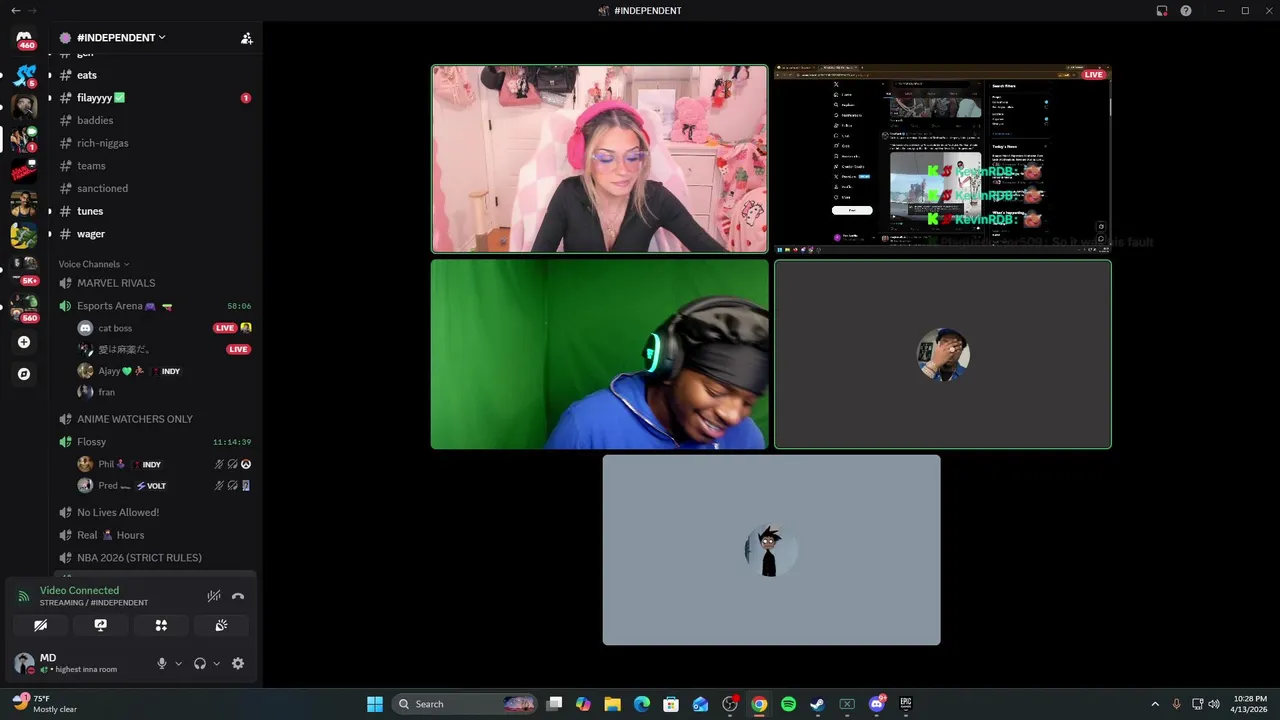Show hidden system tray icons
The image size is (1280, 720).
pyautogui.click(x=1155, y=704)
